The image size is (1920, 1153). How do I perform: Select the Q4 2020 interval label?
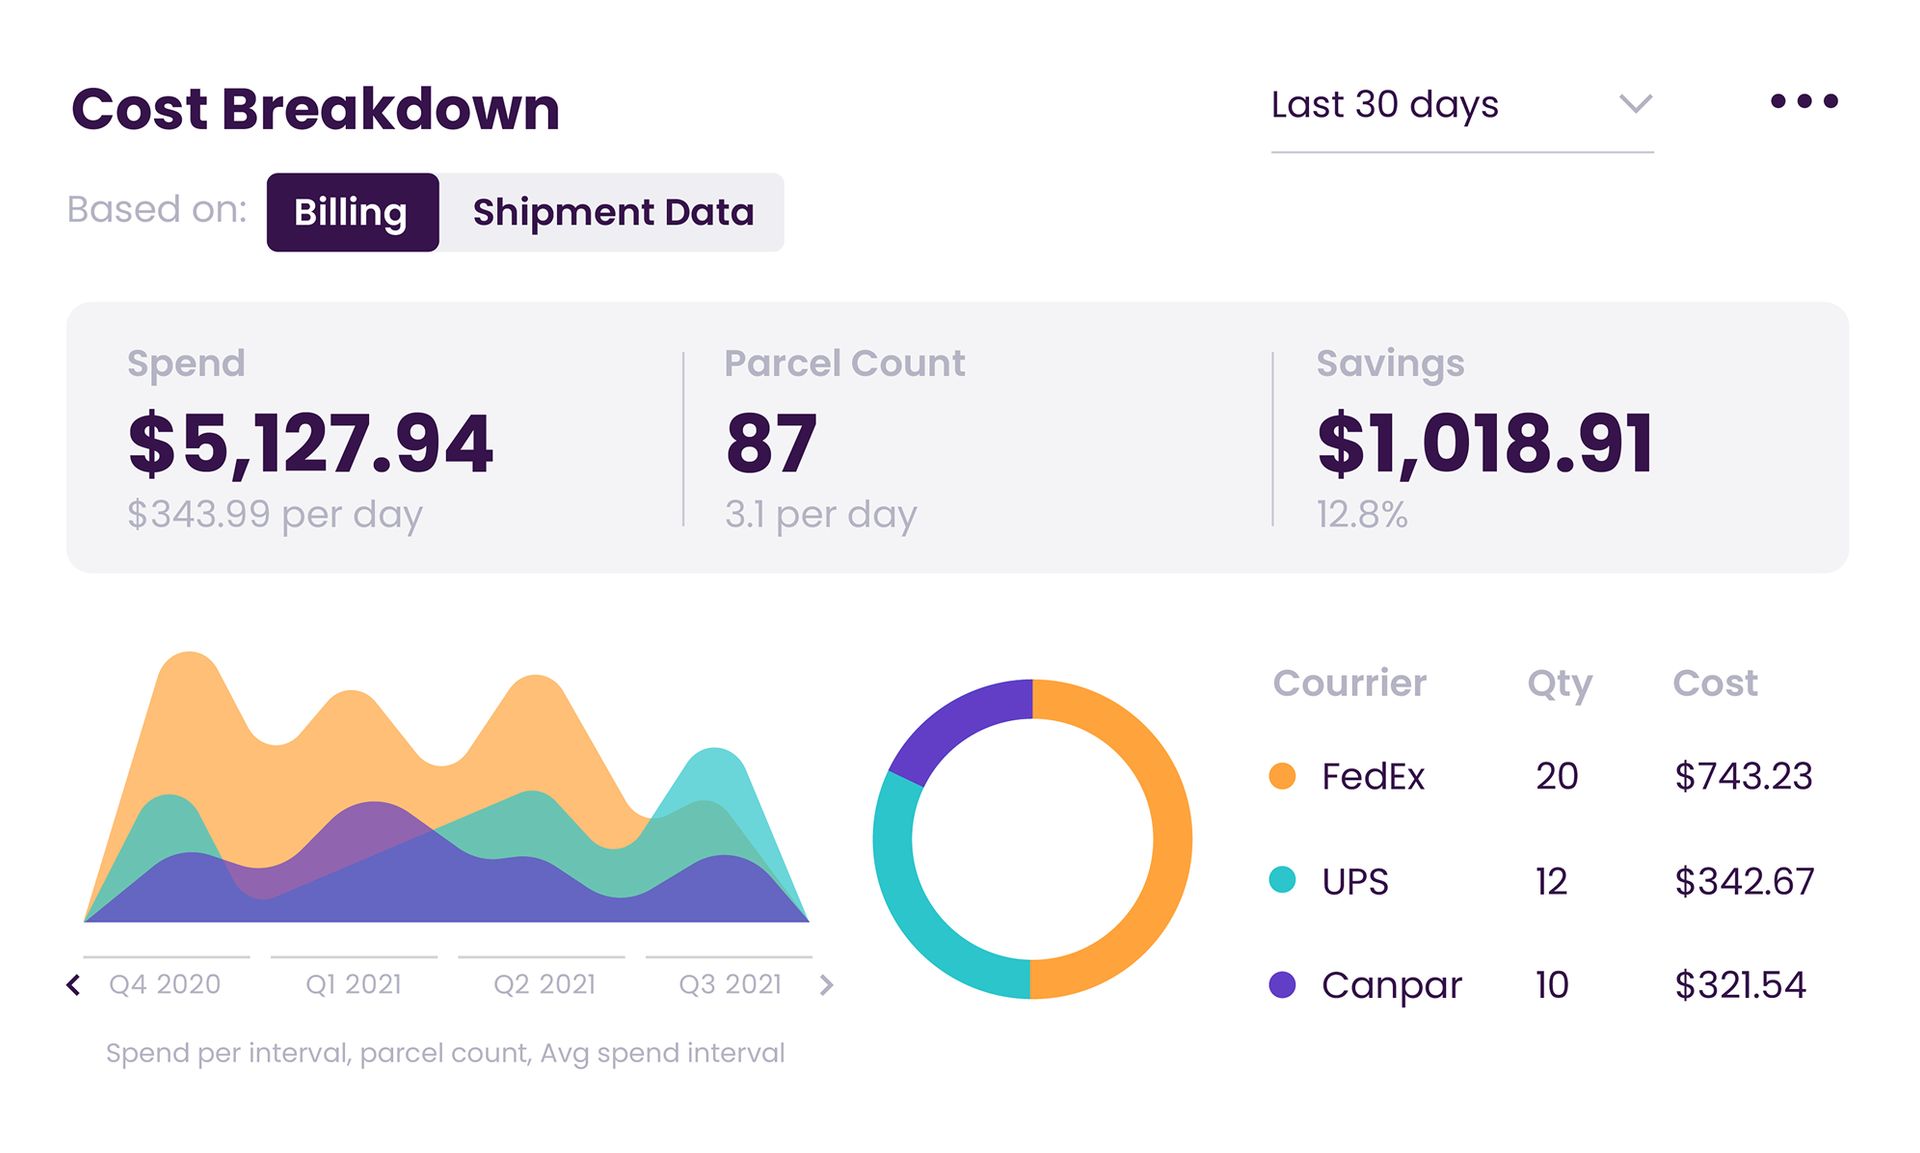(x=163, y=984)
